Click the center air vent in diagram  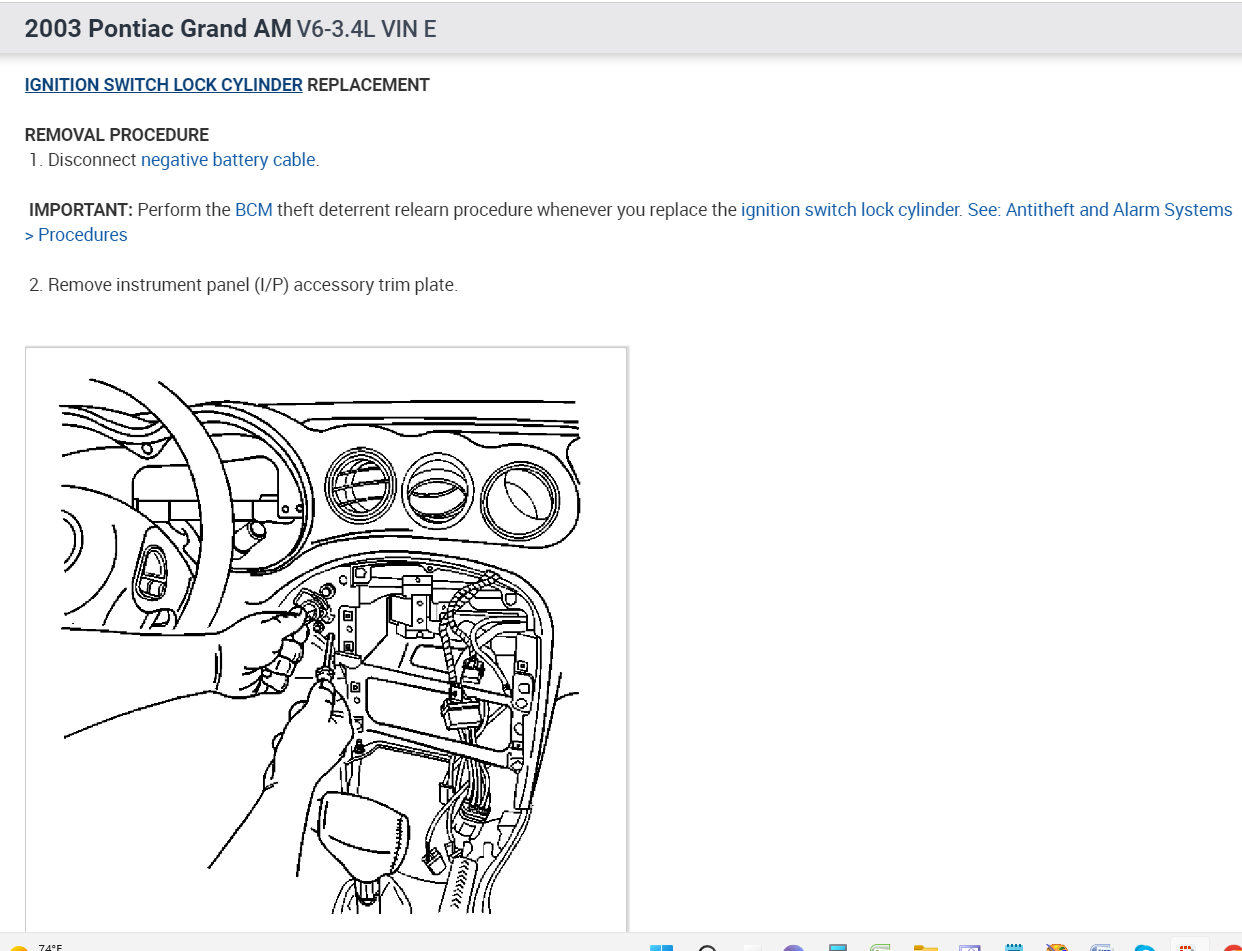pyautogui.click(x=435, y=492)
